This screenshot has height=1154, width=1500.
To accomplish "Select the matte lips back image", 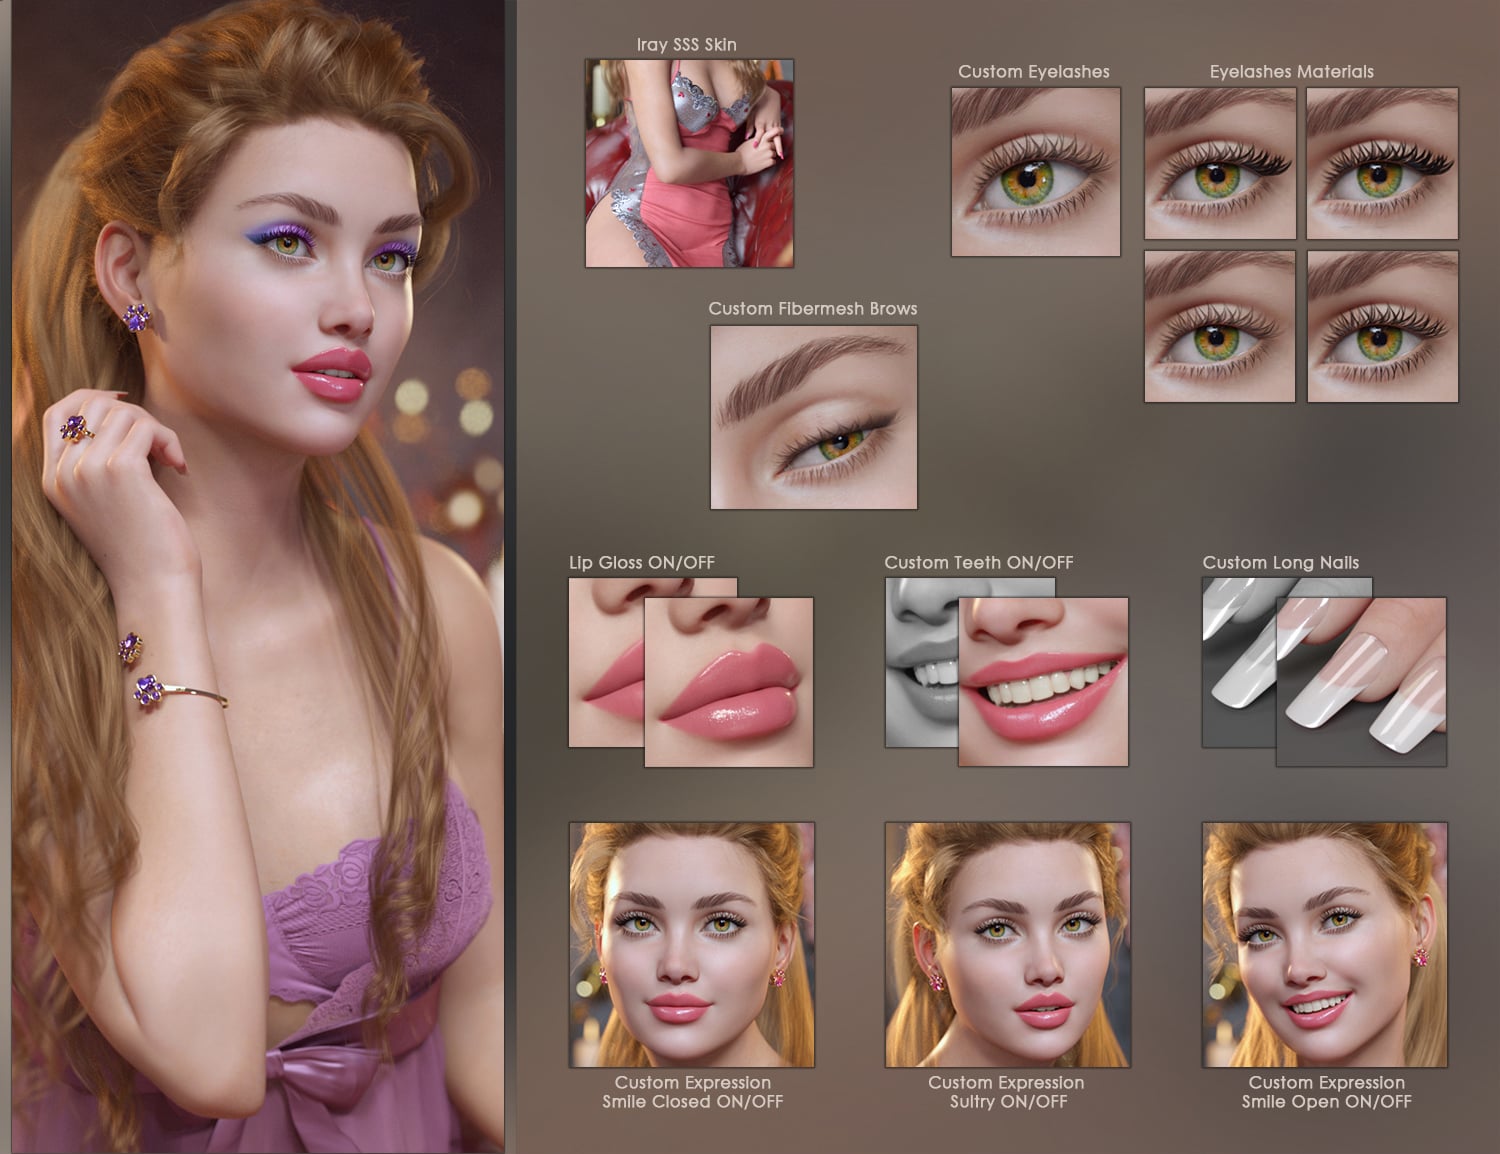I will click(606, 662).
